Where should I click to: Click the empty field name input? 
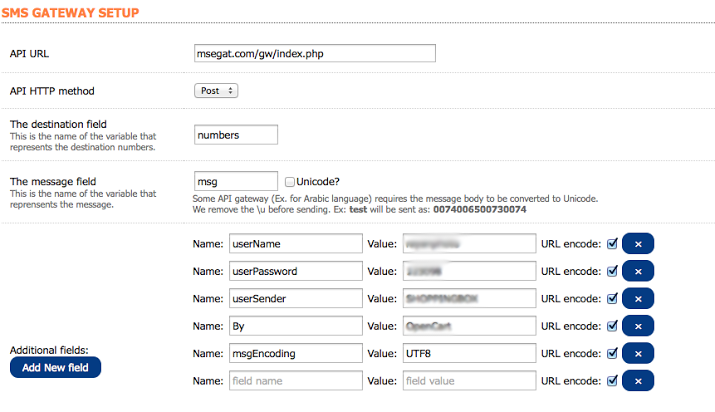coord(293,380)
